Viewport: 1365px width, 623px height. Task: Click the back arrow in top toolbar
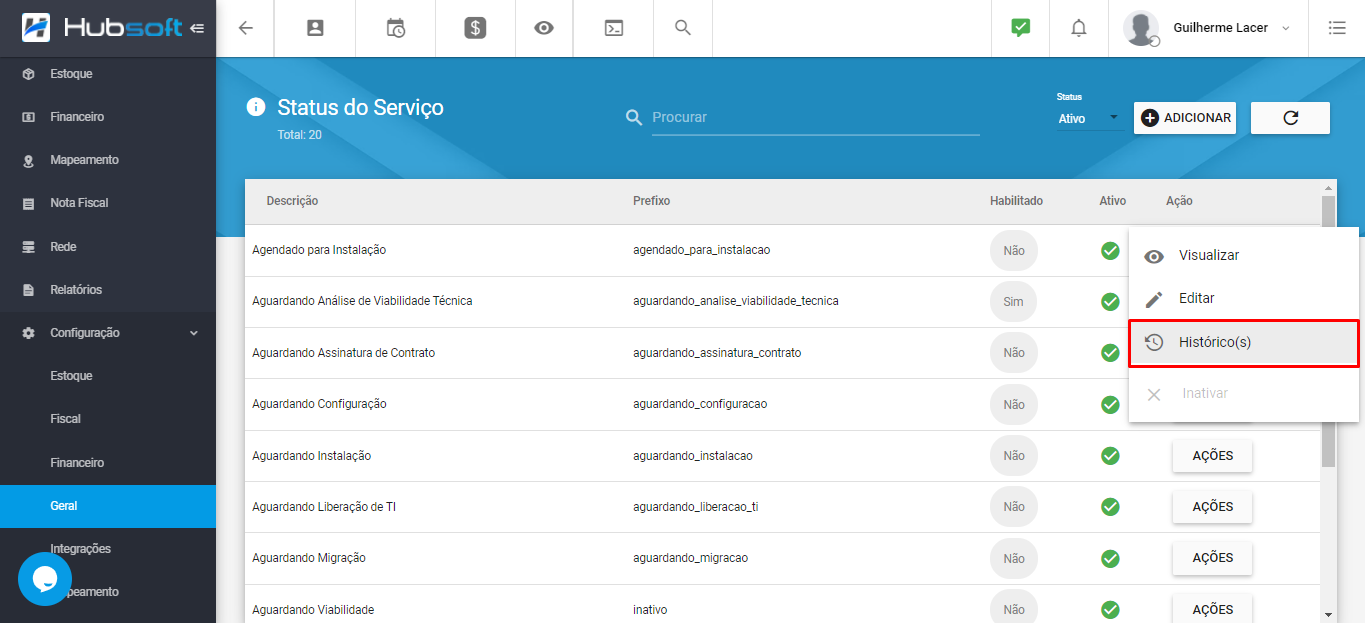click(x=246, y=28)
